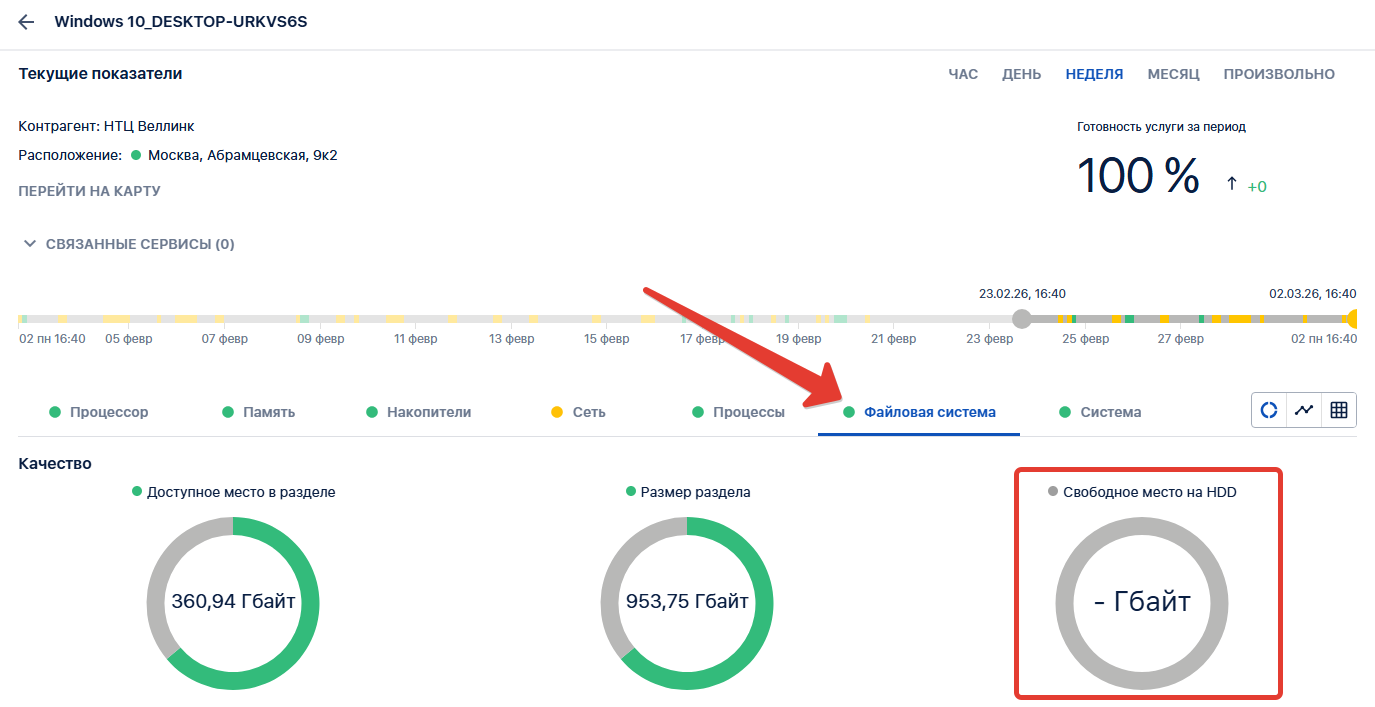Click the yellow timeline end handle
The image size is (1375, 707).
(1354, 319)
